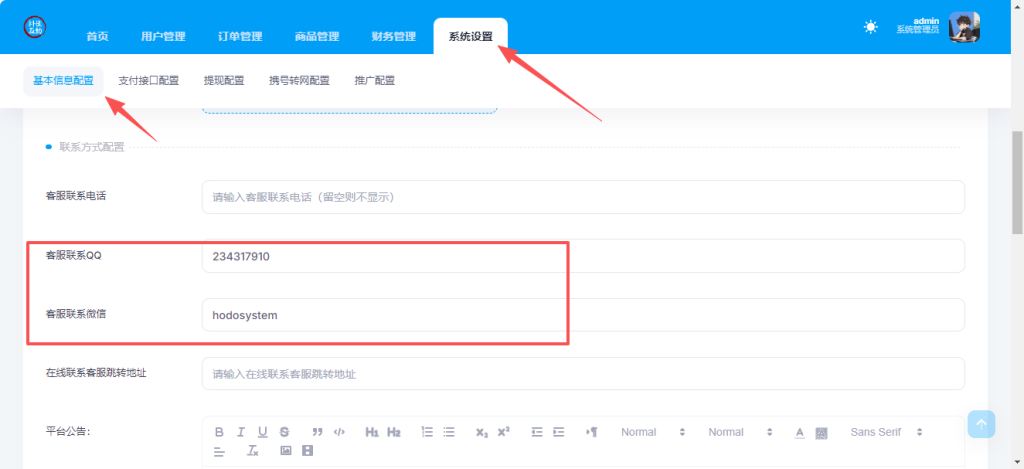Open the Normal dropdown beside the text color icon
Viewport: 1024px width, 469px height.
click(740, 432)
